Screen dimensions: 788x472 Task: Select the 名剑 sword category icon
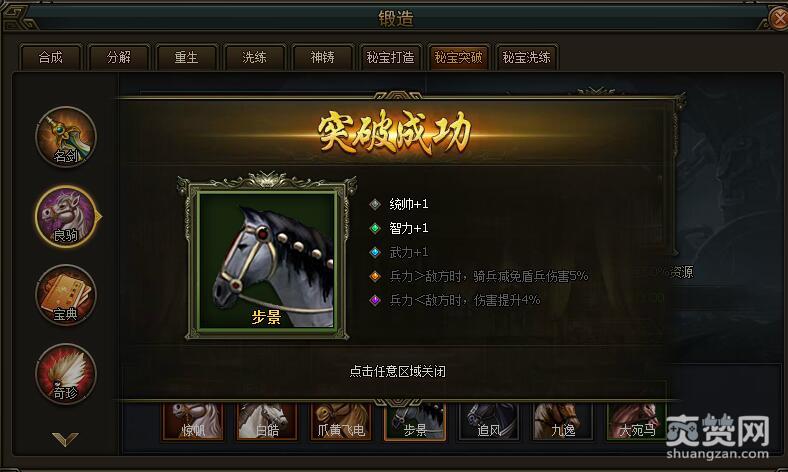66,137
